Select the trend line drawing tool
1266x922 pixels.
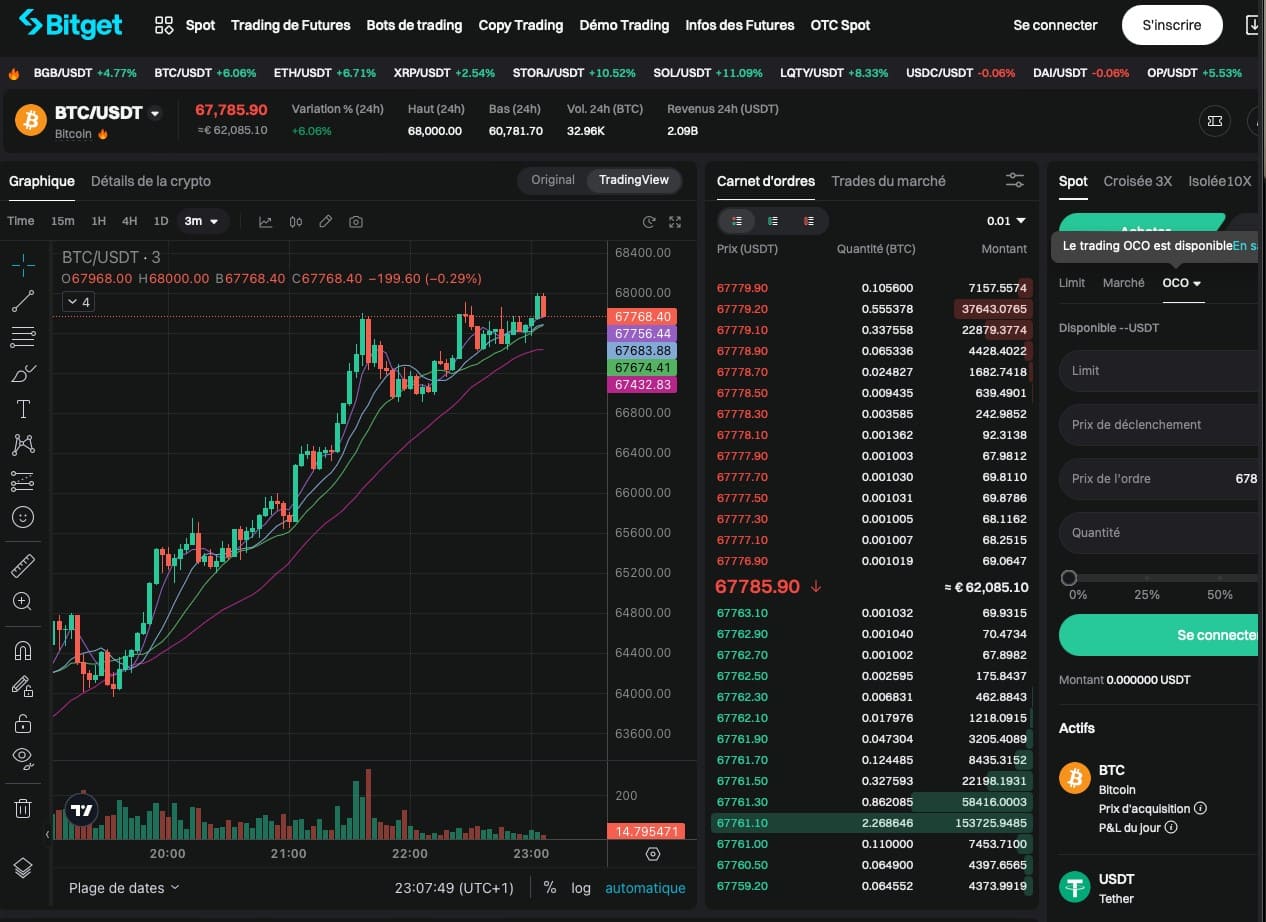[x=22, y=300]
